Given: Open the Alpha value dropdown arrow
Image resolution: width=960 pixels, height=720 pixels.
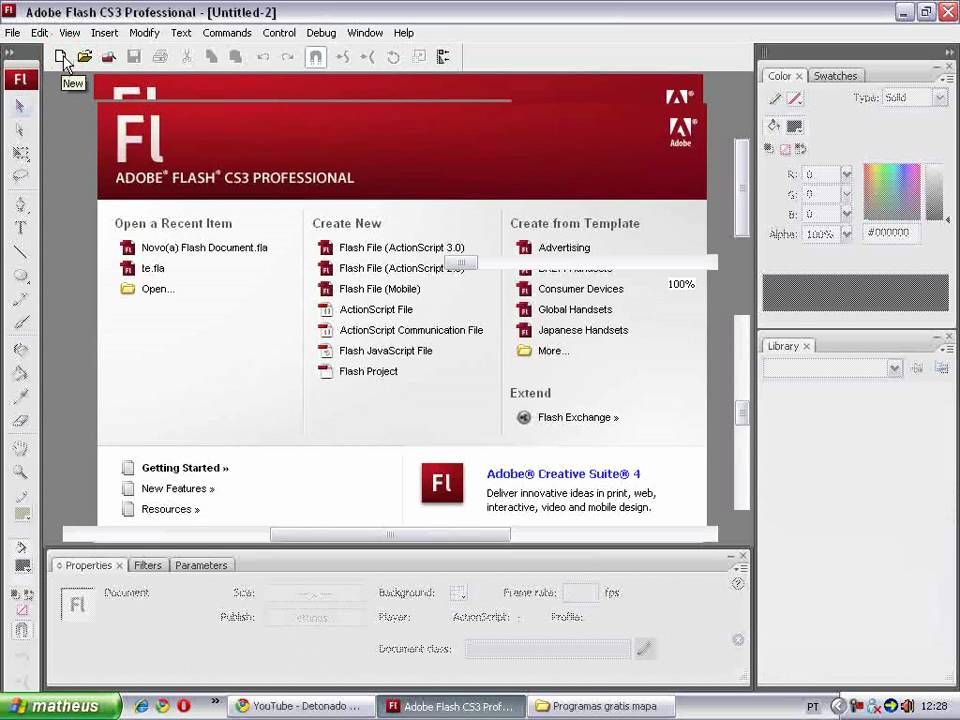Looking at the screenshot, I should tap(846, 234).
